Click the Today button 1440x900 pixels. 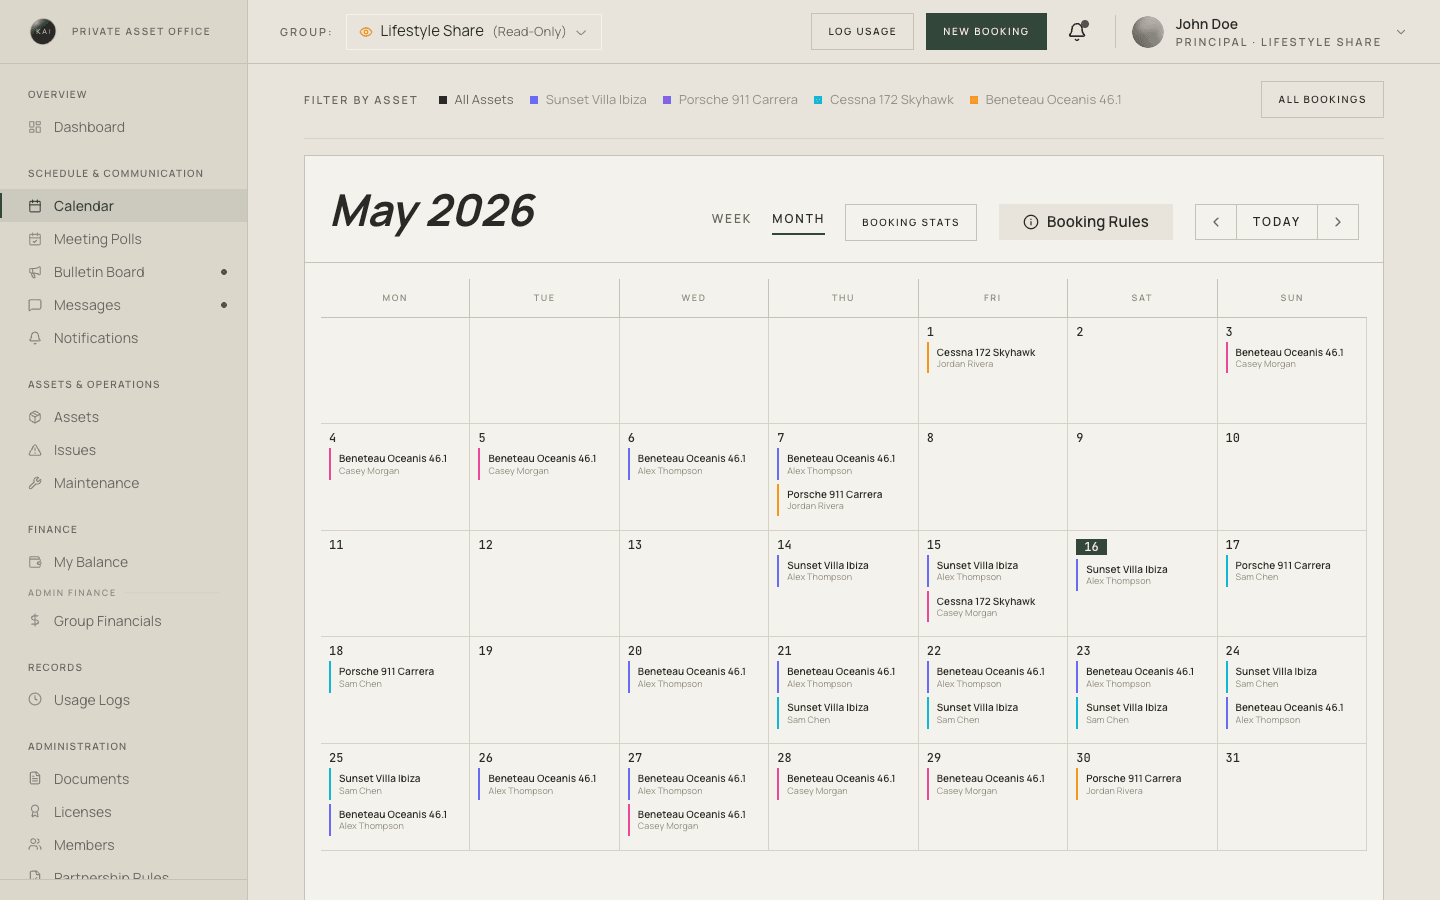tap(1277, 222)
